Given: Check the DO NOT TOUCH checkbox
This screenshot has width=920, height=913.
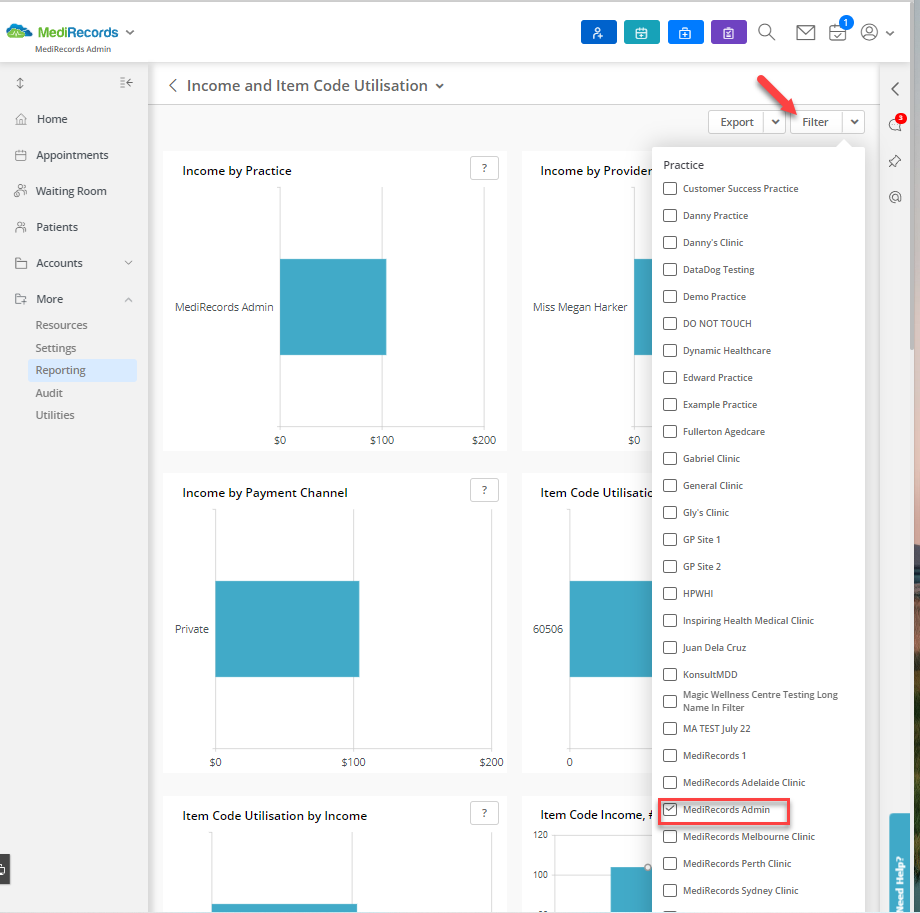Looking at the screenshot, I should click(669, 323).
